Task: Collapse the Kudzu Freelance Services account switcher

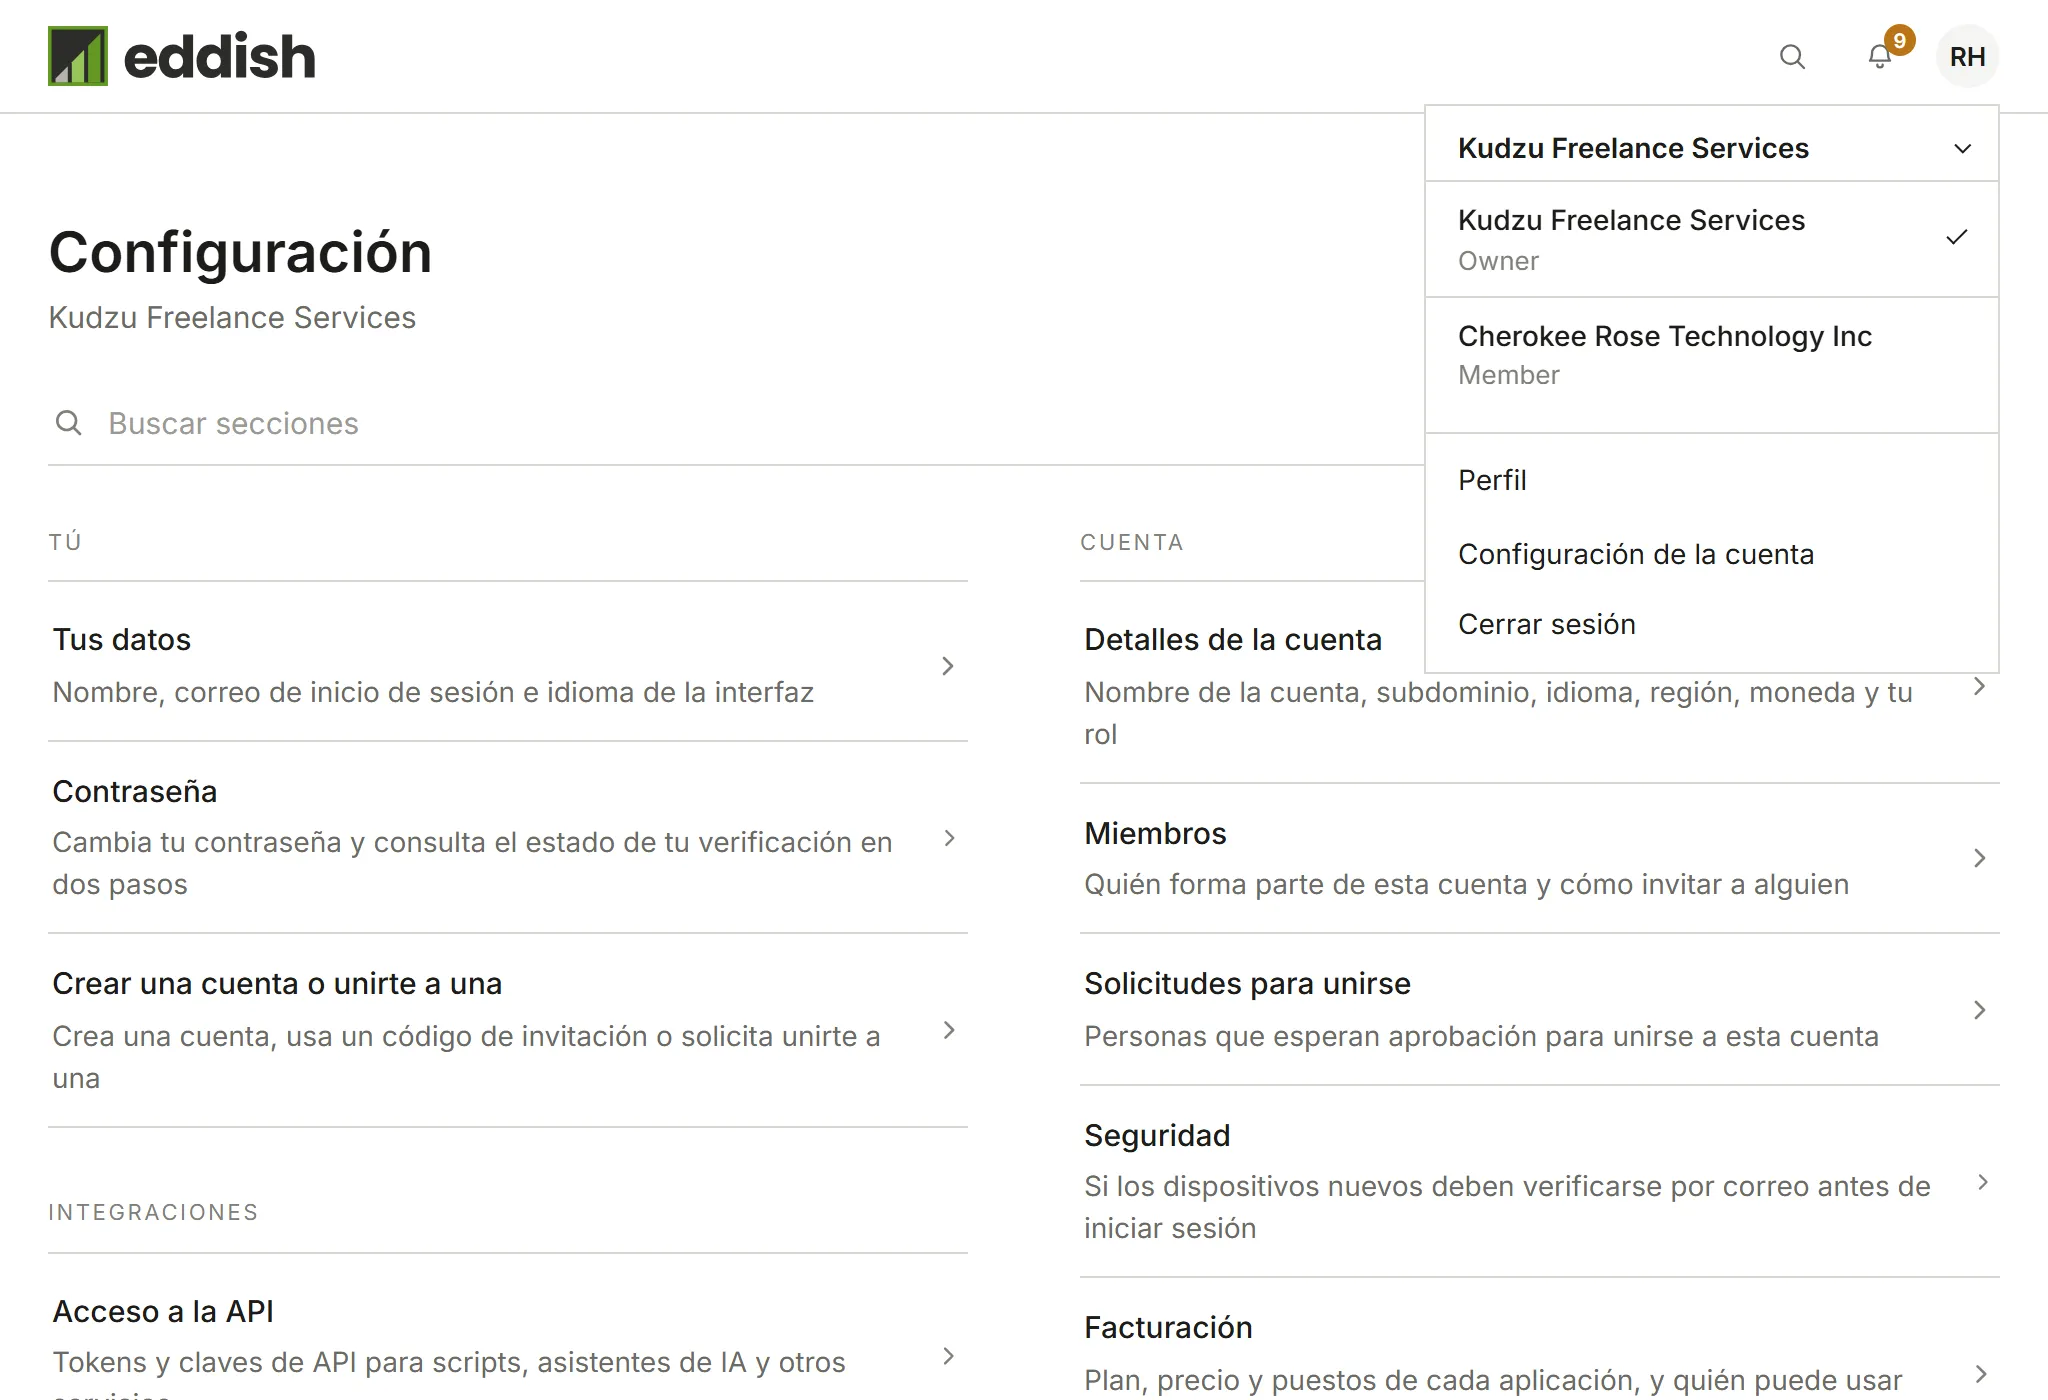Action: point(1711,148)
